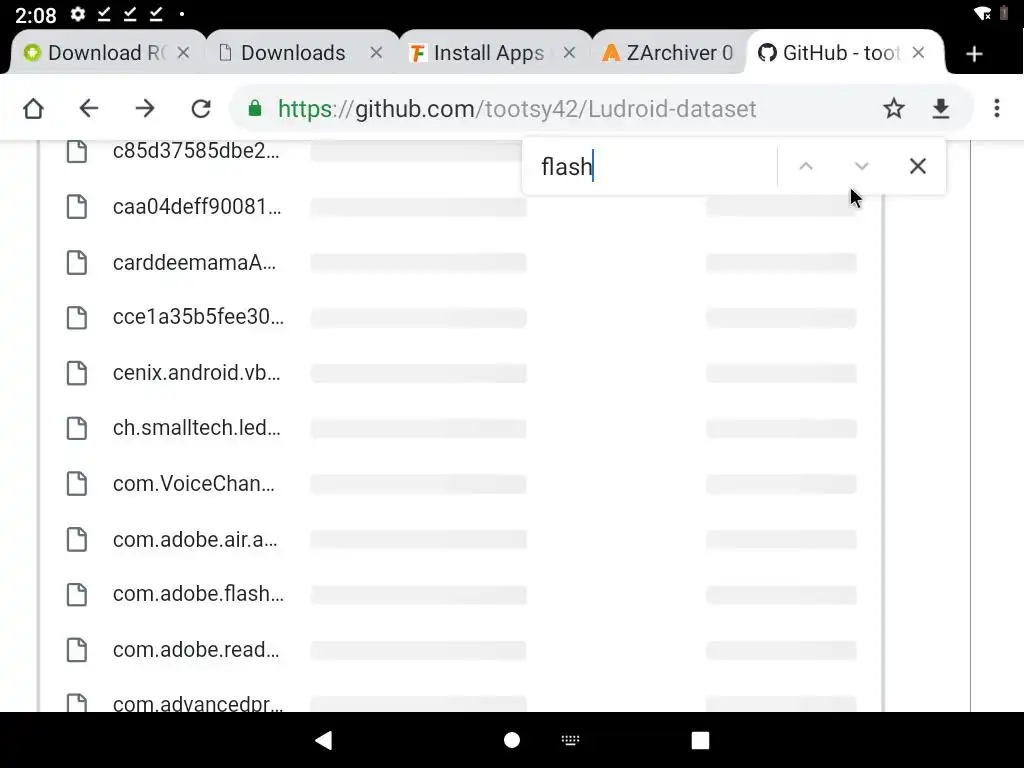Open file com.advancedpr...
Viewport: 1024px width, 768px height.
[198, 704]
